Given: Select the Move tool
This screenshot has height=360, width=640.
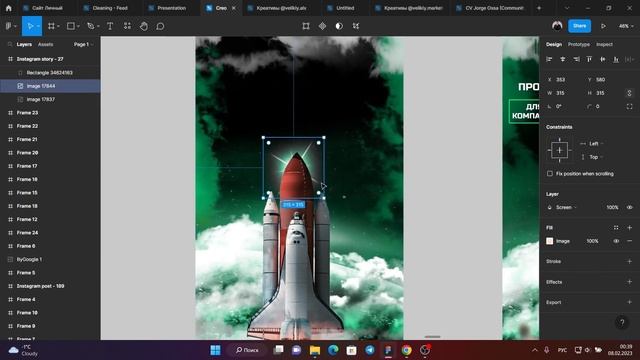Looking at the screenshot, I should point(30,26).
